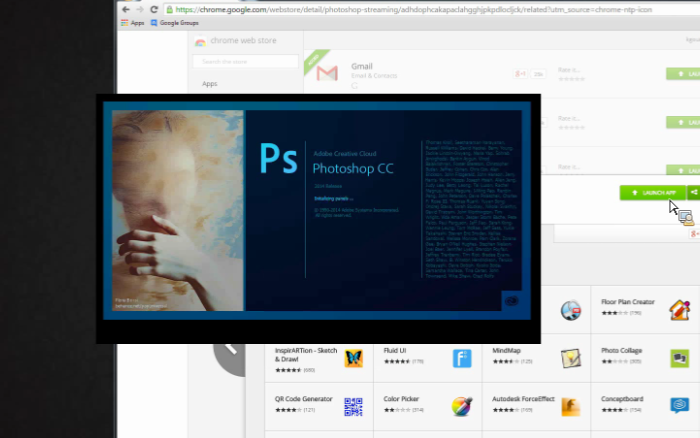
Task: Click the Gmail app title link
Action: [361, 67]
